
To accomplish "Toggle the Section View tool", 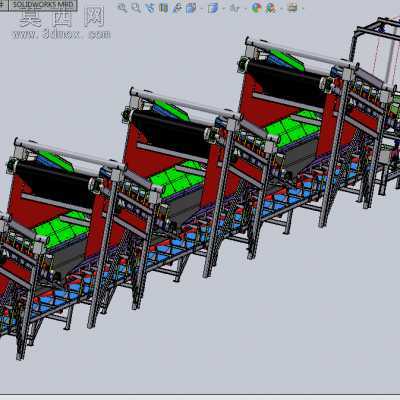I will [x=163, y=8].
